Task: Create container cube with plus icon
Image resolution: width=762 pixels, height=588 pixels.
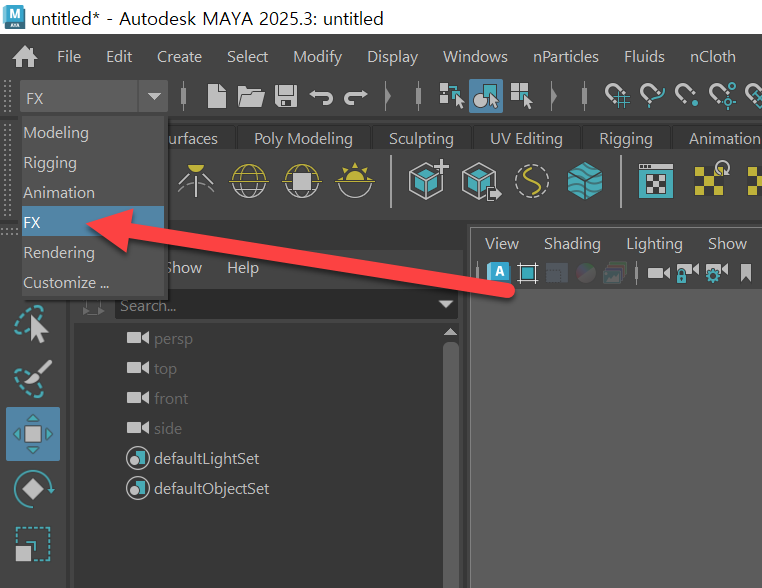Action: 428,180
